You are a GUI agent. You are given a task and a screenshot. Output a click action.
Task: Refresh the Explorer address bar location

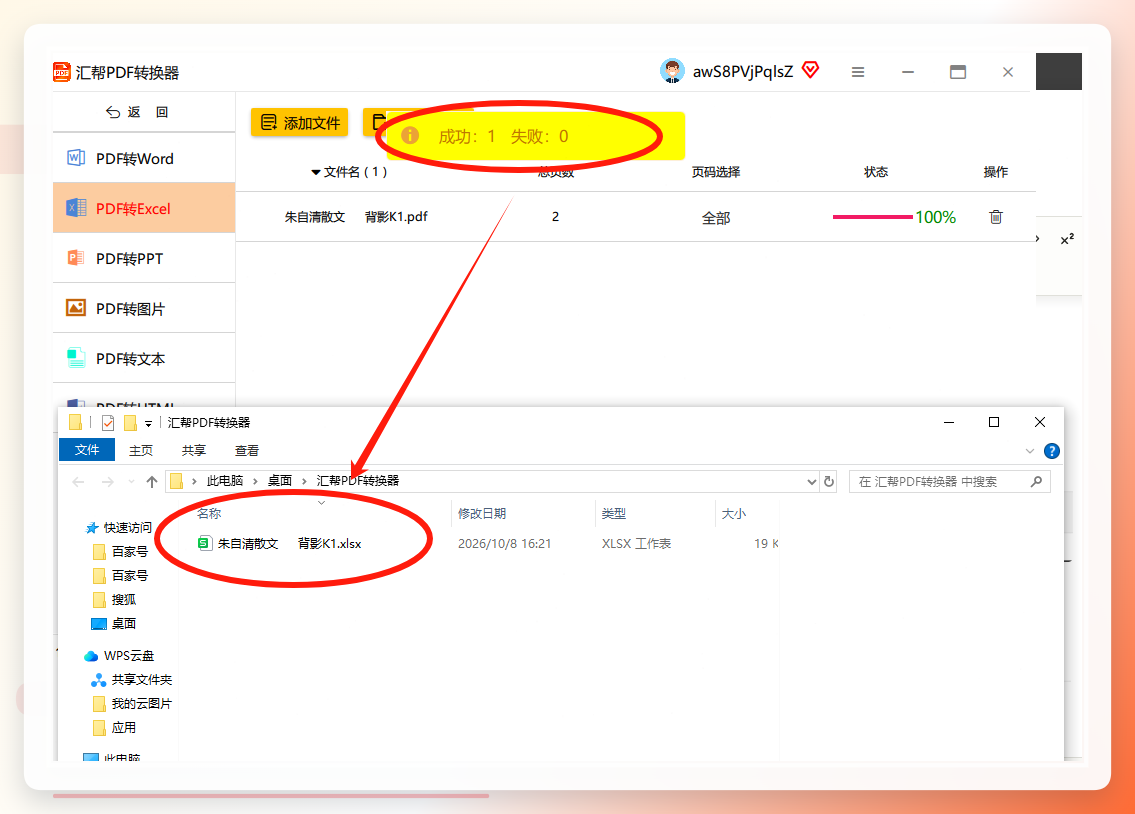830,481
